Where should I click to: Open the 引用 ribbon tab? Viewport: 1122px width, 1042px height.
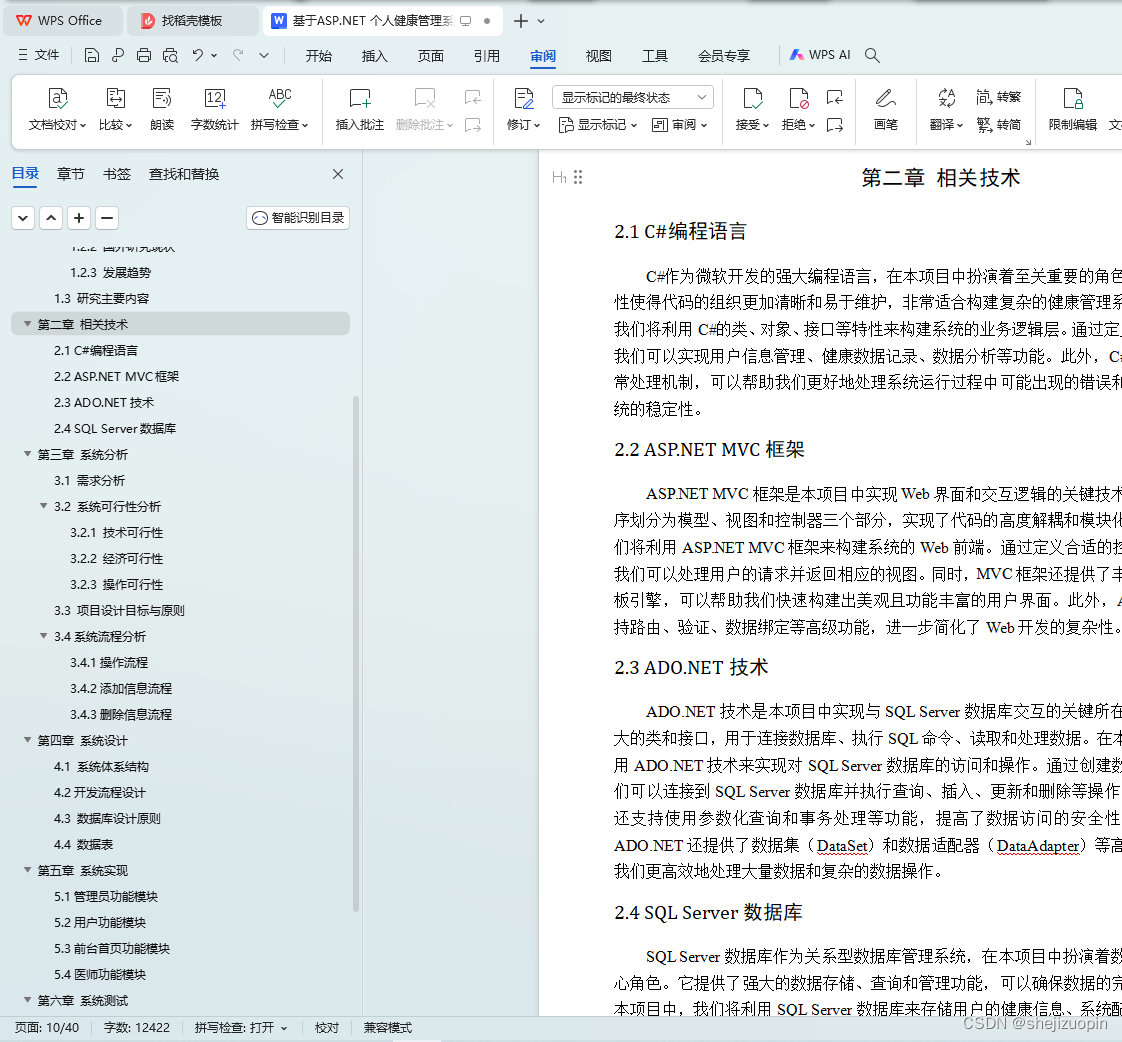tap(487, 56)
